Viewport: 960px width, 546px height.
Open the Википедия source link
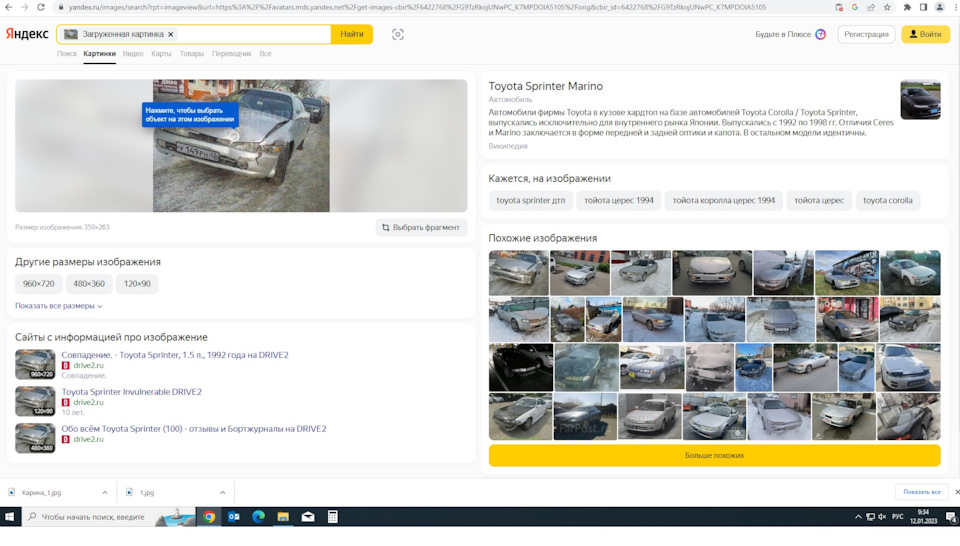tap(508, 146)
